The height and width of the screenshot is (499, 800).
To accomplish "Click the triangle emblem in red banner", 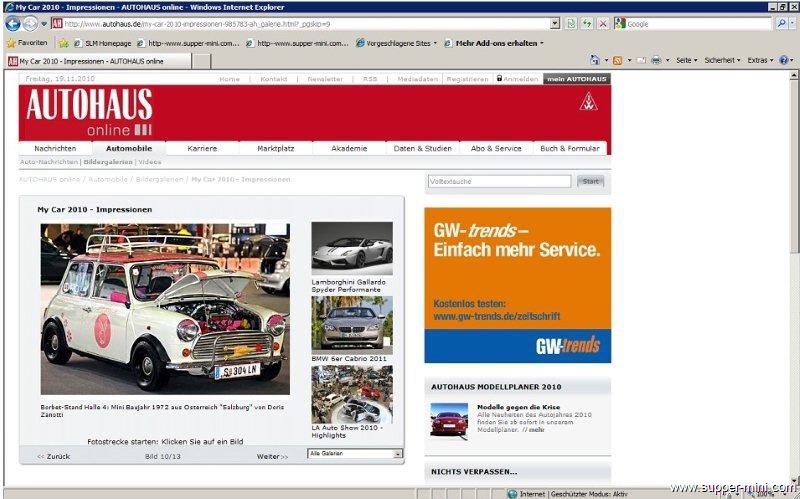I will (588, 102).
